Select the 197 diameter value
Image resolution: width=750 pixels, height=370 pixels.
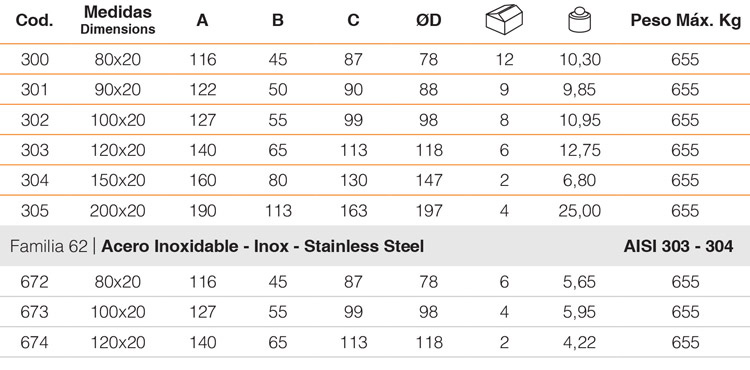429,211
